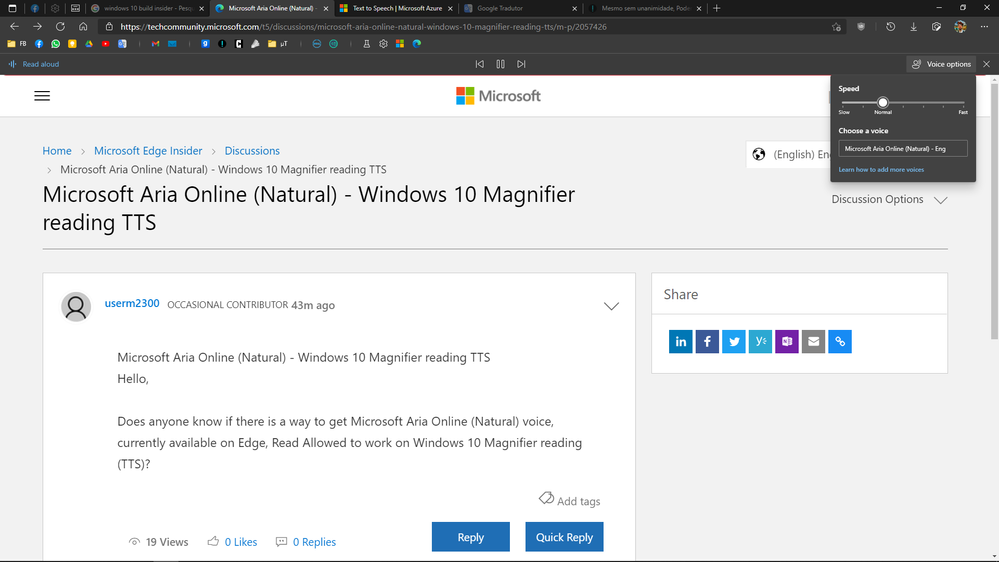Image resolution: width=999 pixels, height=562 pixels.
Task: Open the browser home page
Action: point(83,27)
